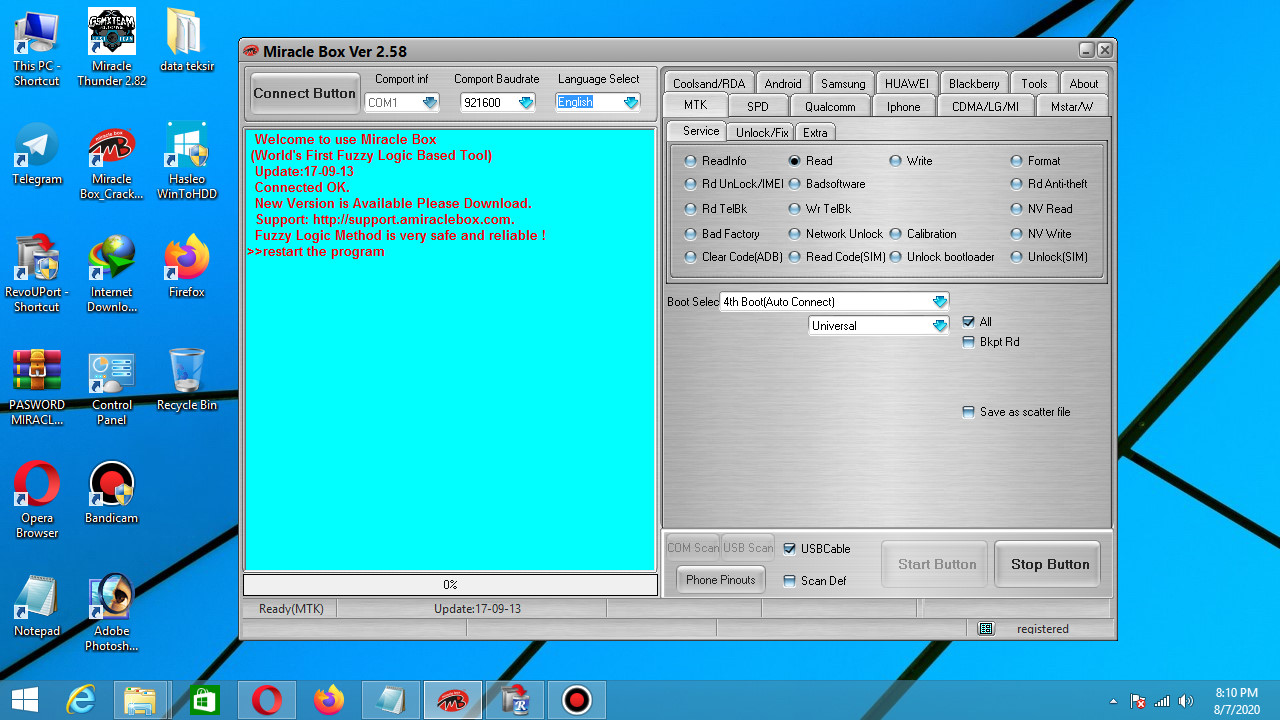Select the PASWORD MiRACL archive icon
1280x720 pixels.
[37, 387]
